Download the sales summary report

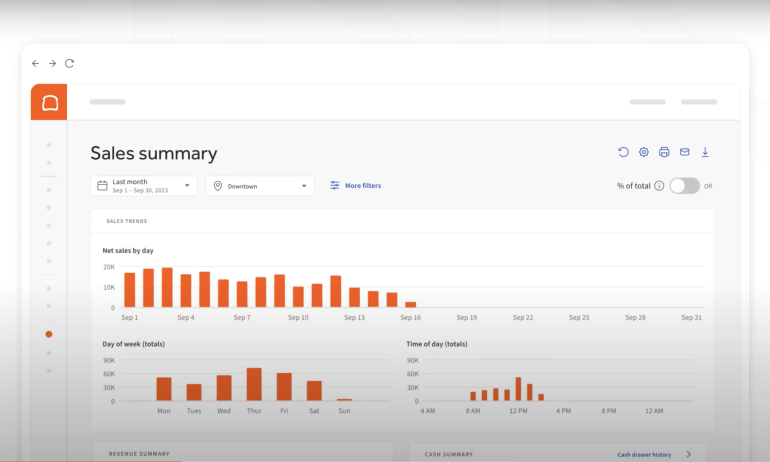click(705, 152)
